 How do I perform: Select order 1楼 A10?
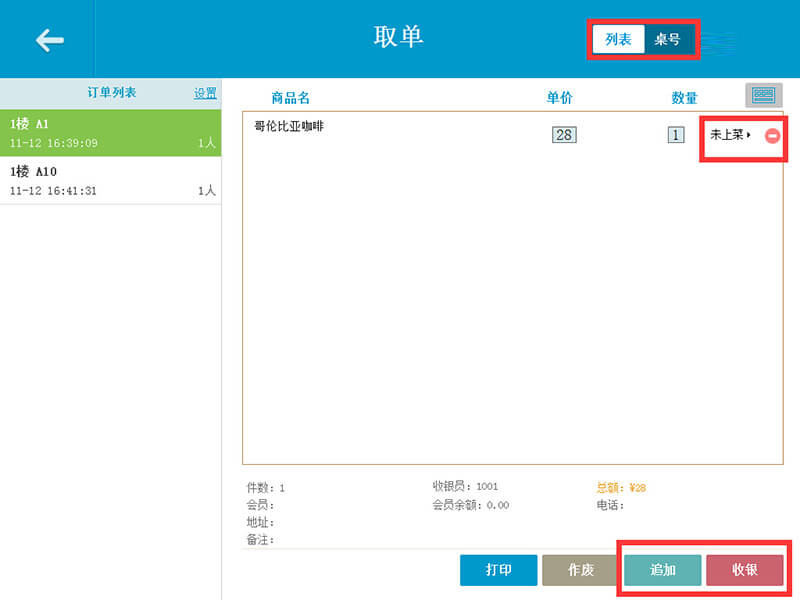(x=111, y=181)
